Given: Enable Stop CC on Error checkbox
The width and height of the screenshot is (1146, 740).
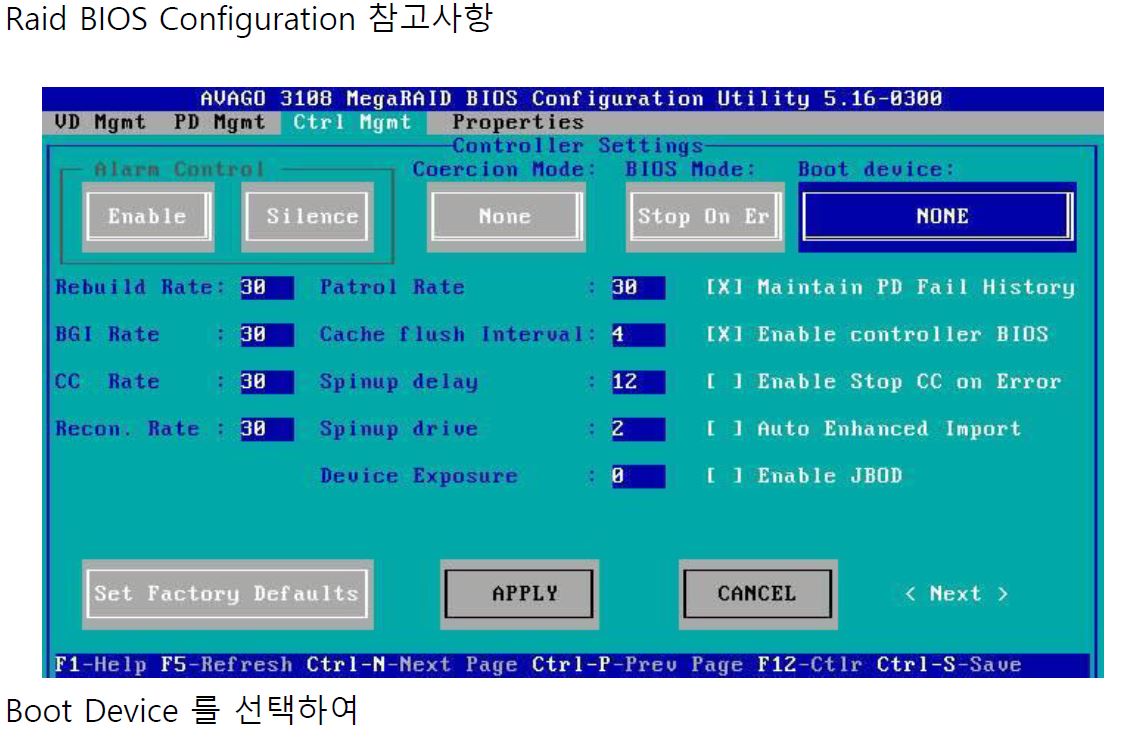Looking at the screenshot, I should [726, 382].
